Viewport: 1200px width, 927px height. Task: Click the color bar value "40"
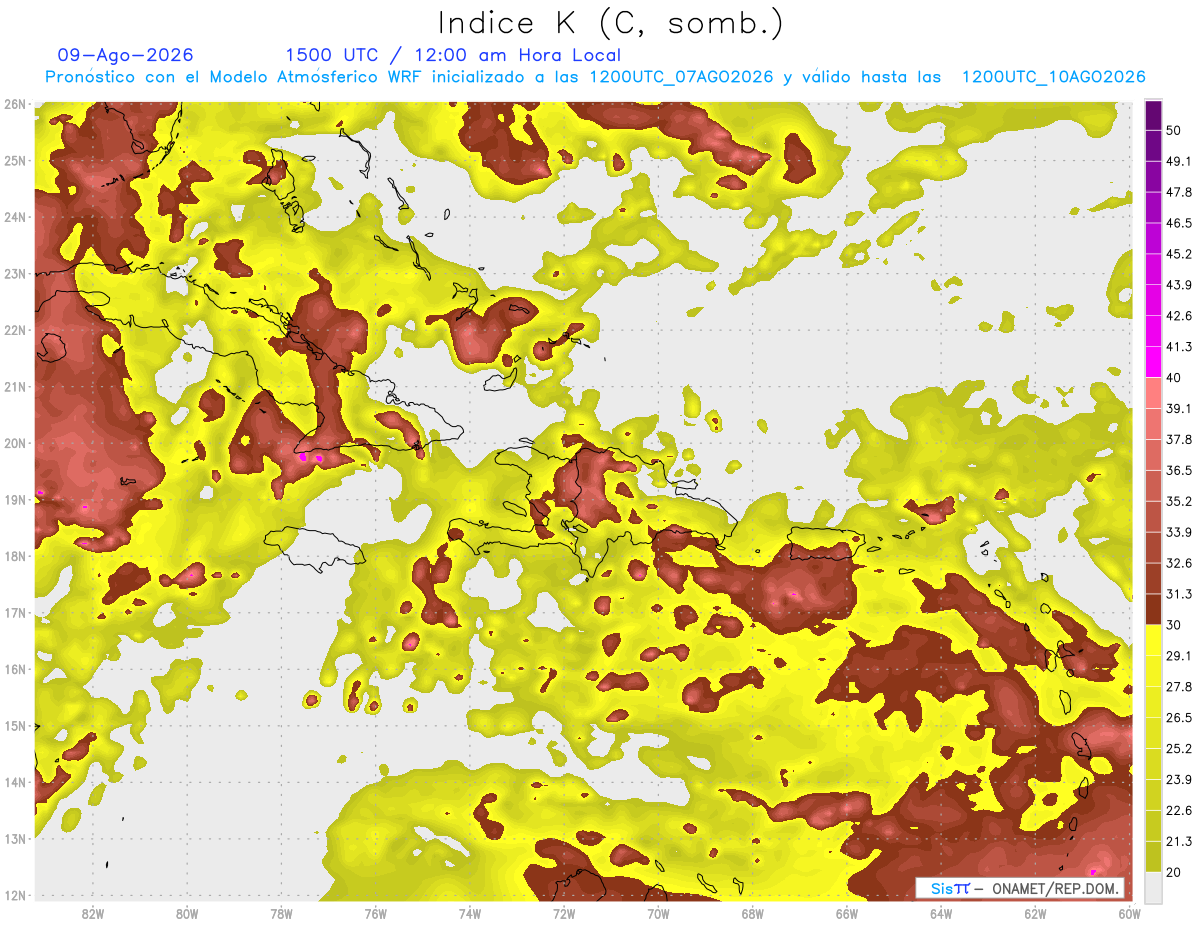(1174, 377)
